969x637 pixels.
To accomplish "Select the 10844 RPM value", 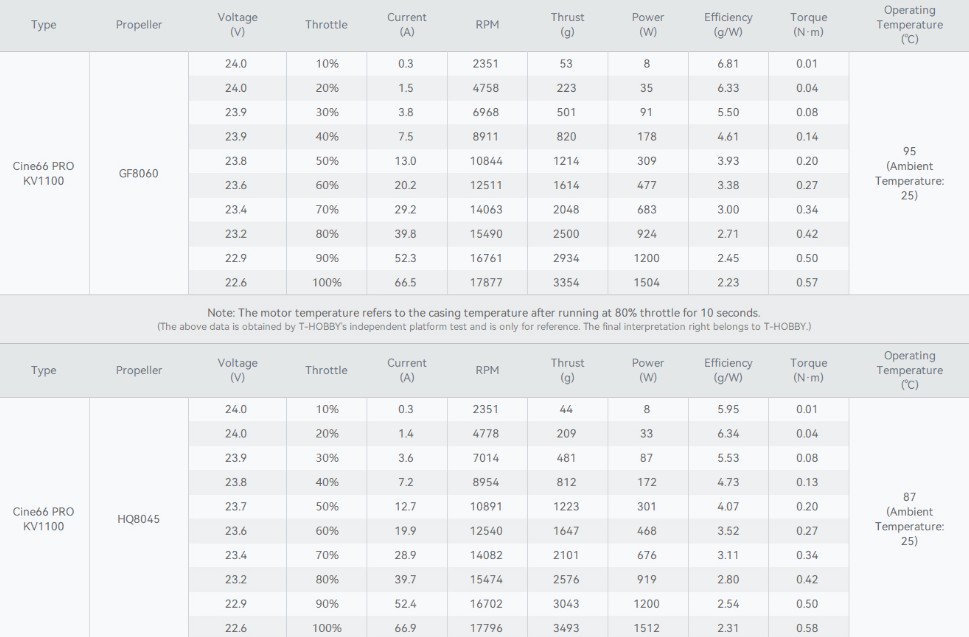I will [x=487, y=161].
